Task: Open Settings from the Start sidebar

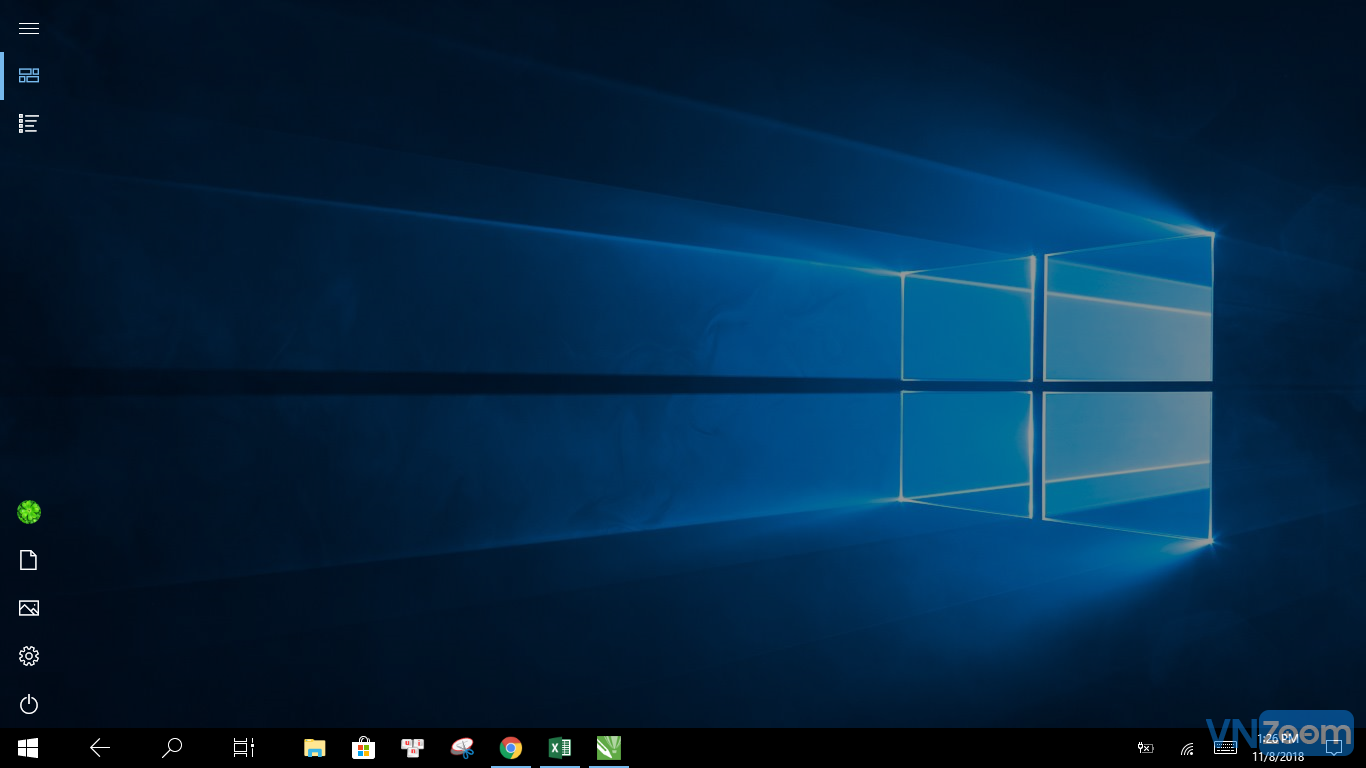Action: (29, 656)
